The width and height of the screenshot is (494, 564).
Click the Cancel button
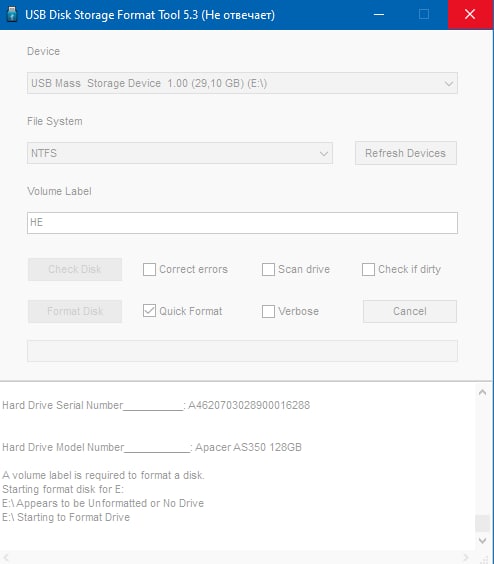[x=410, y=311]
